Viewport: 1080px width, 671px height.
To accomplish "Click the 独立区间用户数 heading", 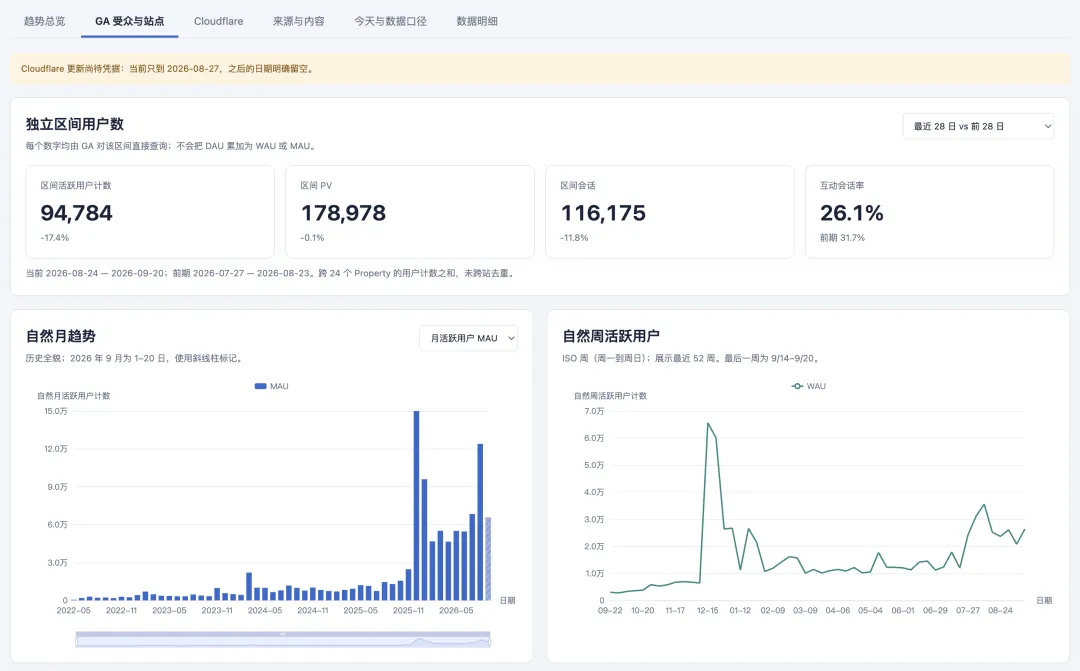I will [74, 124].
